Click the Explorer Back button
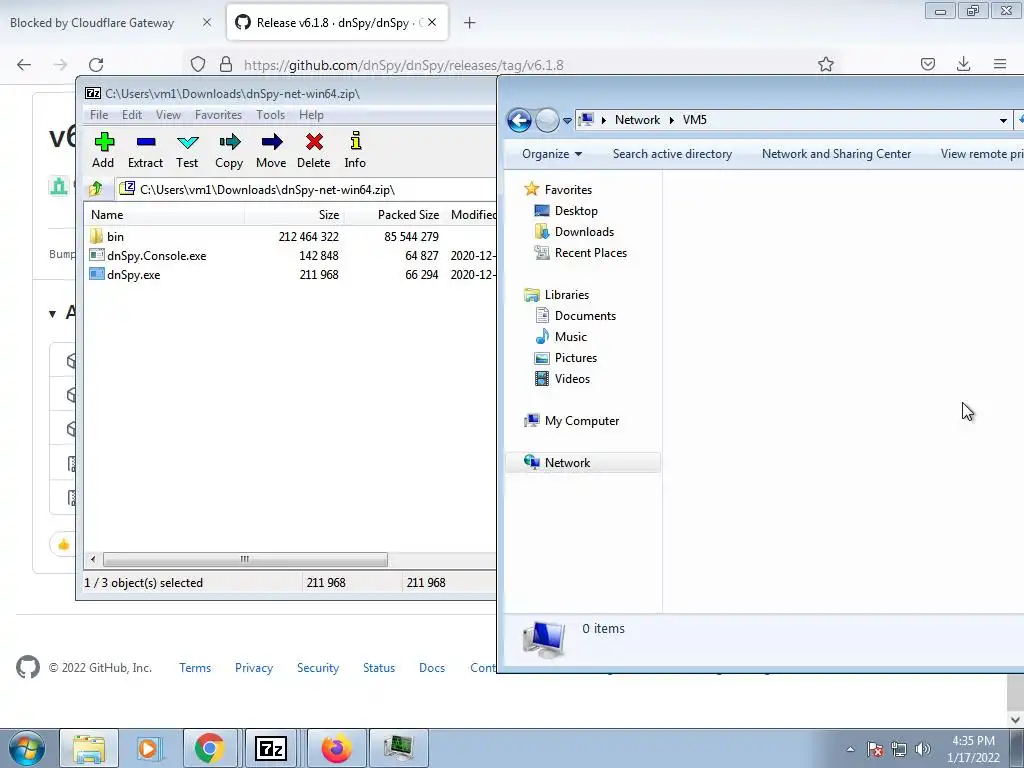This screenshot has height=768, width=1024. point(519,120)
